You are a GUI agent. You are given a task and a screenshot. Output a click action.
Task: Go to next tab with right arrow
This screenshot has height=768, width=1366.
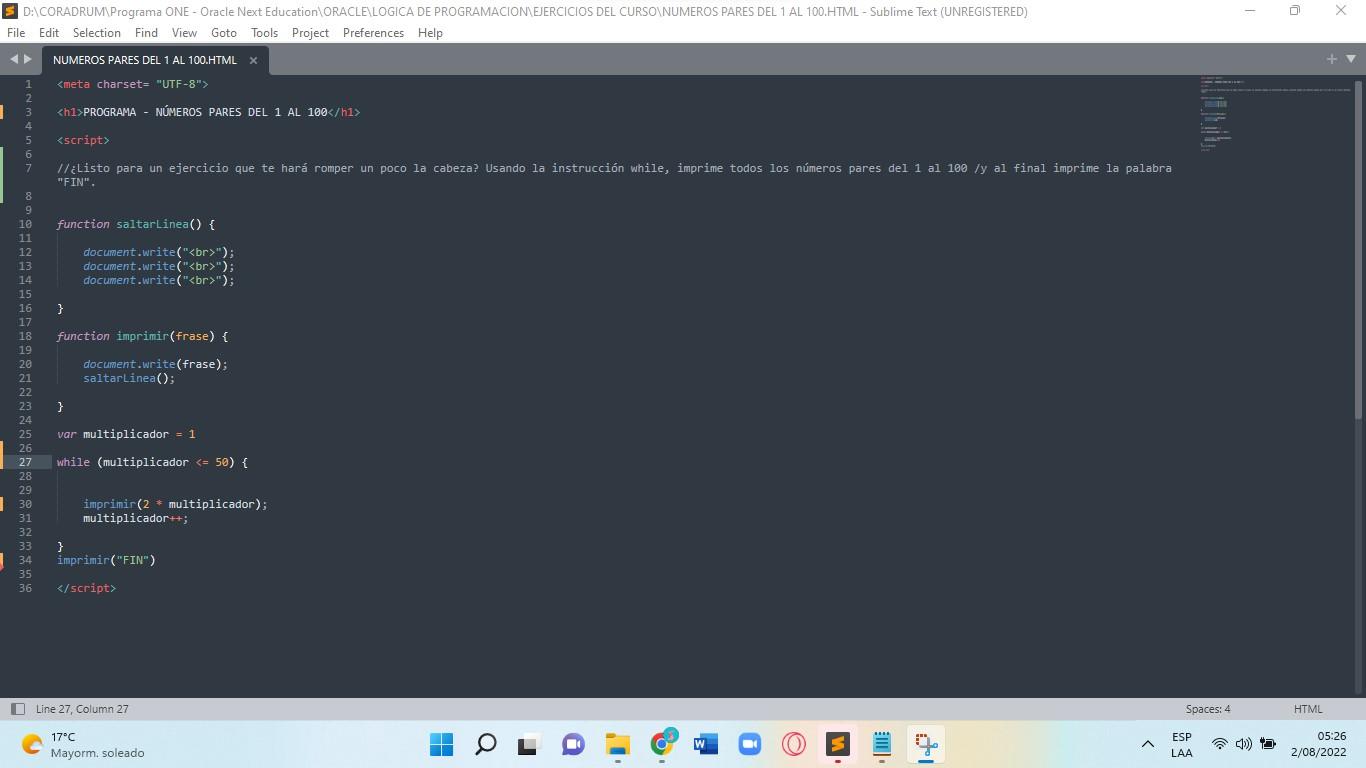pos(27,60)
